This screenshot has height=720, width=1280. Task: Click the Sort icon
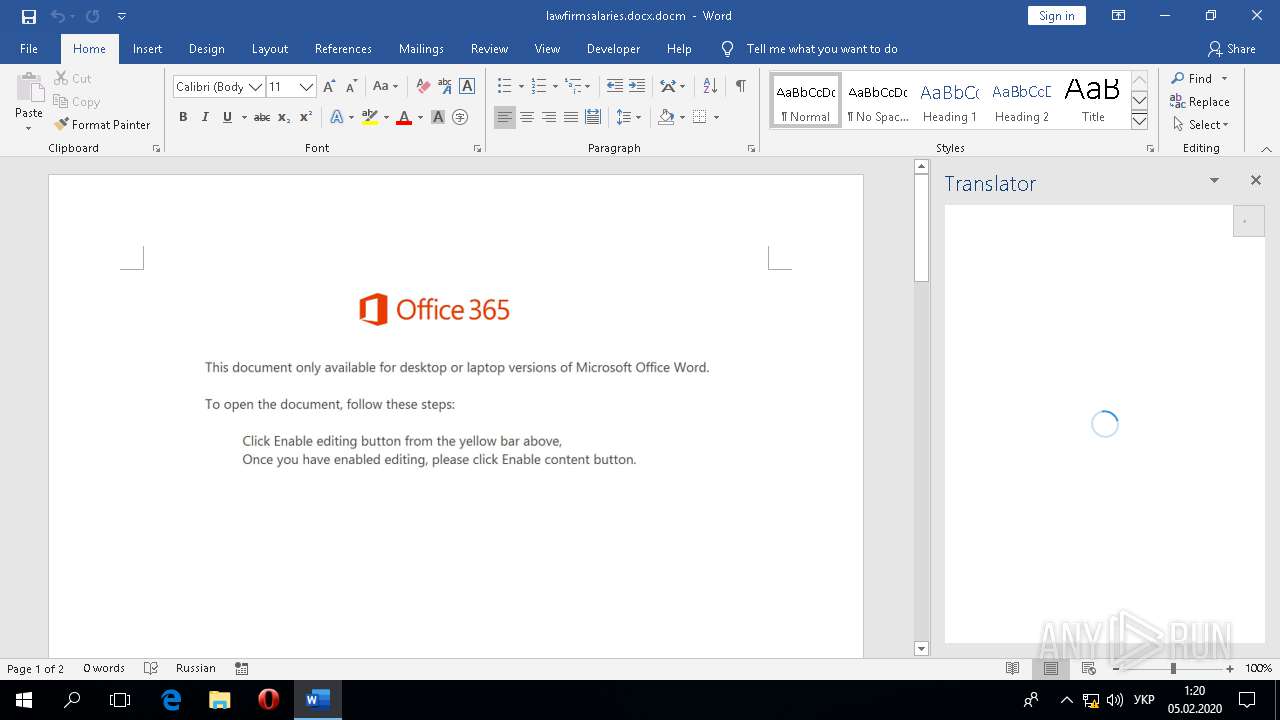[710, 87]
